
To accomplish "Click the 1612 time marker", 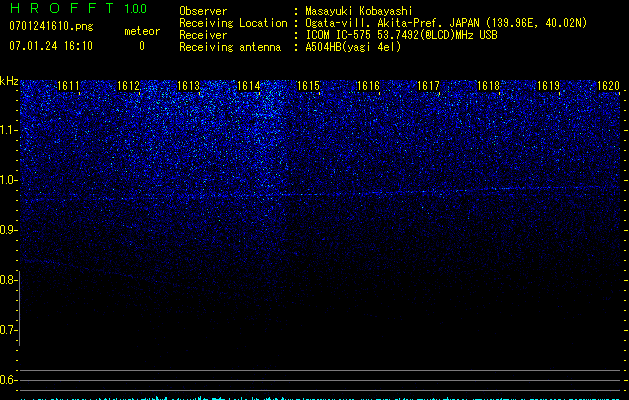I will [x=128, y=86].
